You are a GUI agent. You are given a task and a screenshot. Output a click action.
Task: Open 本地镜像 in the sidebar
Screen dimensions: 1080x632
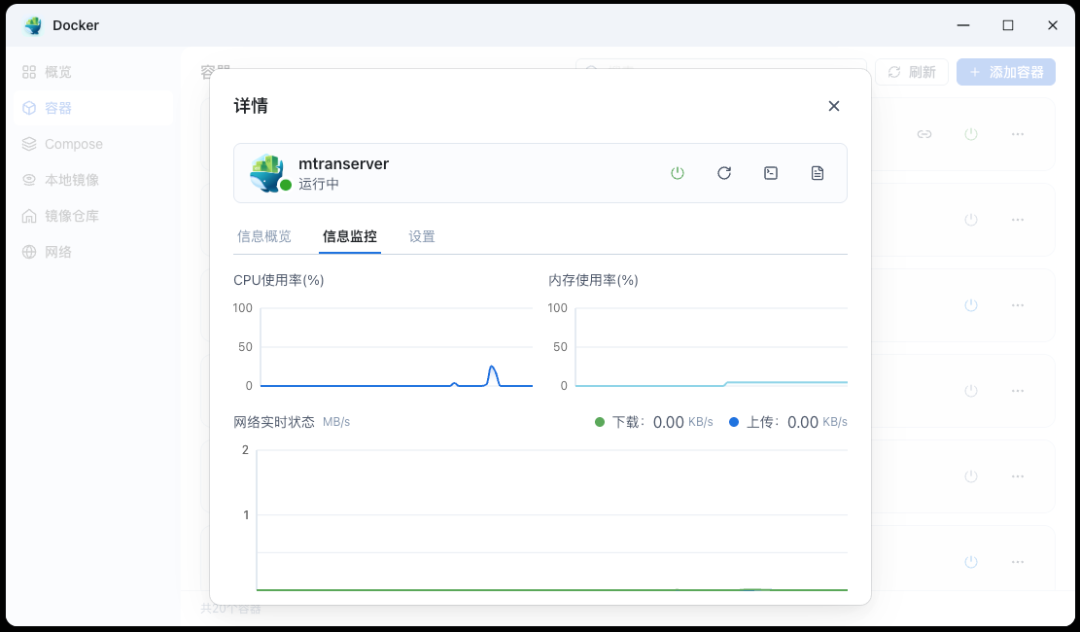point(72,180)
